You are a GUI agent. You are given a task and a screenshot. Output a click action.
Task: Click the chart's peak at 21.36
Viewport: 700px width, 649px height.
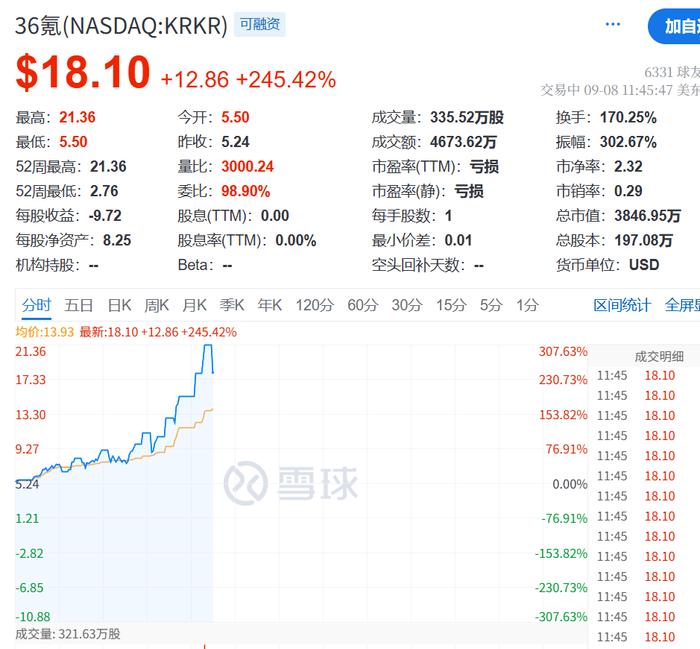pyautogui.click(x=208, y=345)
